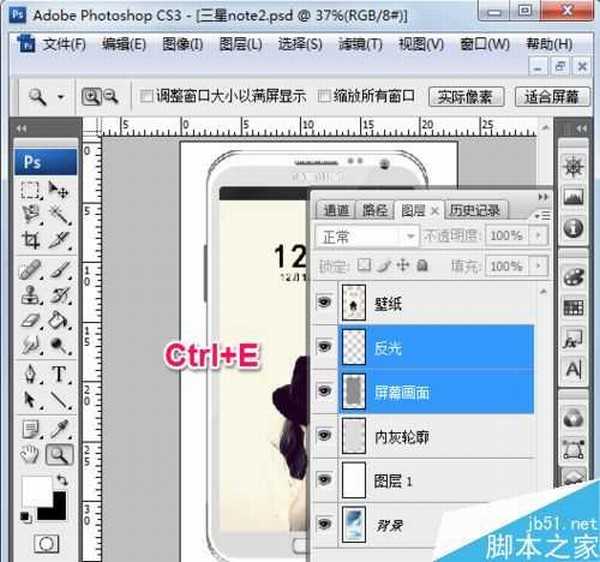Open the blend mode 正常 dropdown
Viewport: 600px width, 562px height.
[366, 236]
